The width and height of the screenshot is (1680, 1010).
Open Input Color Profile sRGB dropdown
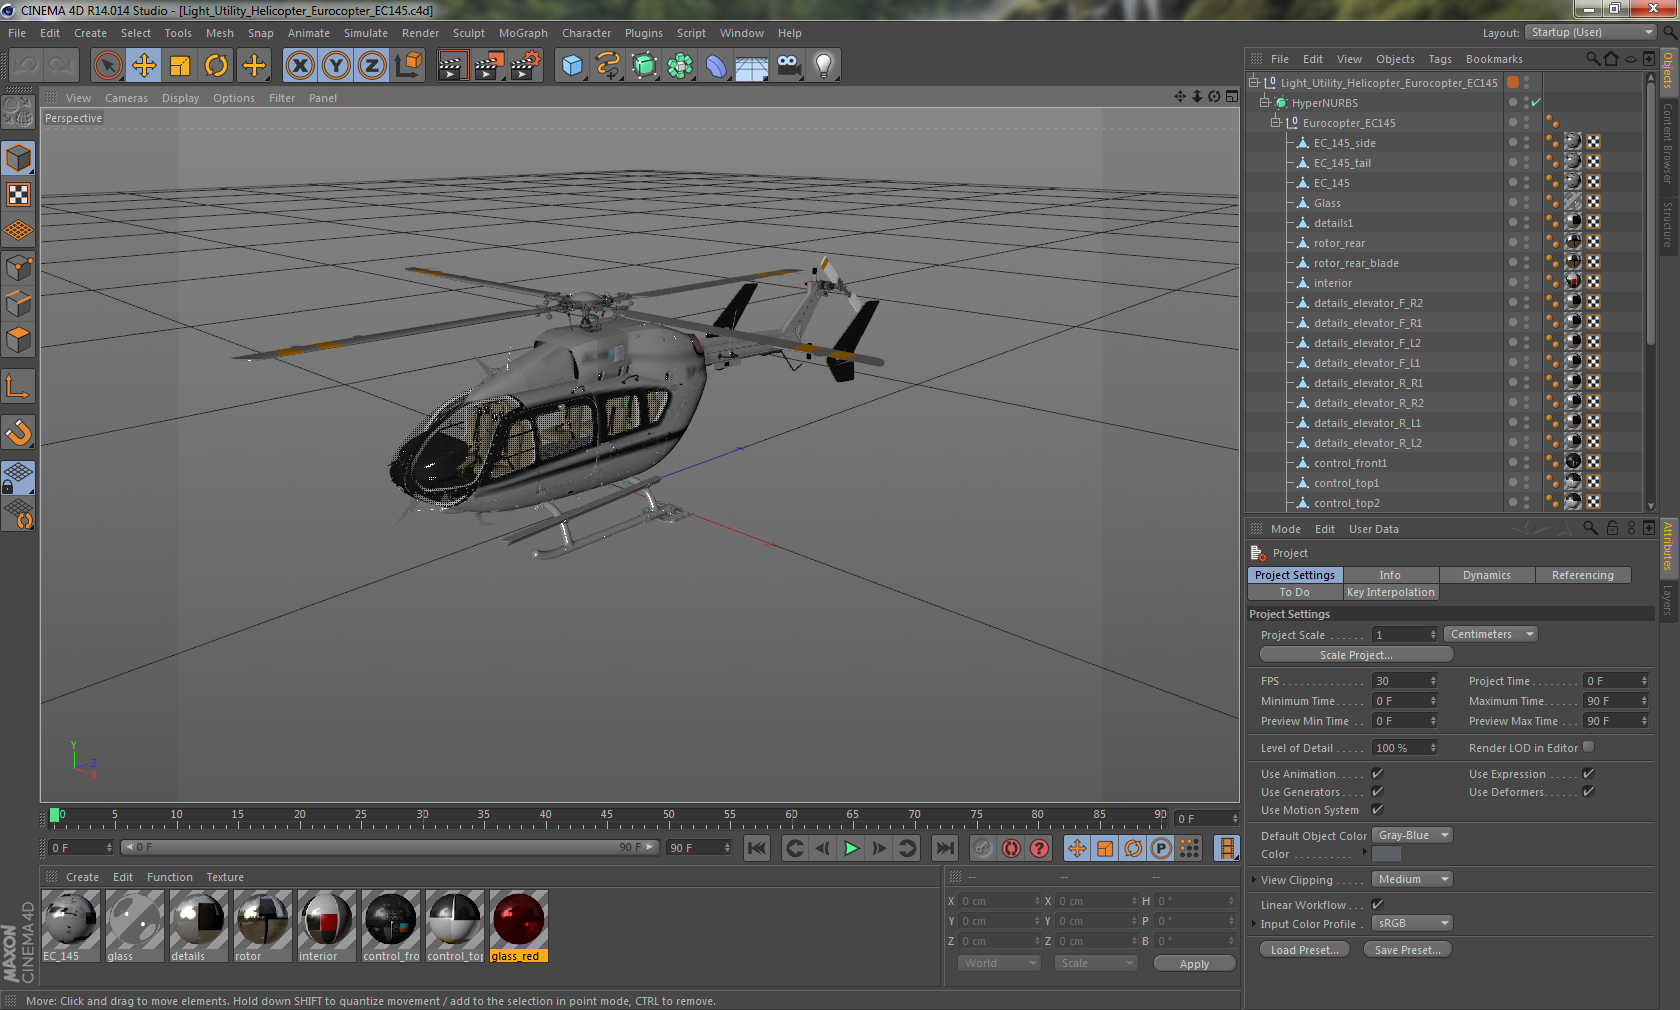click(1412, 923)
